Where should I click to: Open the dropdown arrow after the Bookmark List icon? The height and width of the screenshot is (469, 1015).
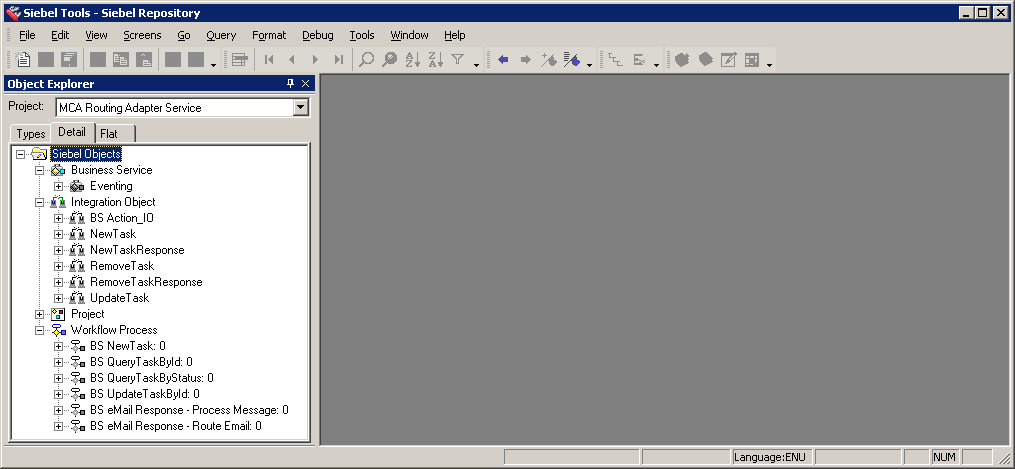click(589, 64)
